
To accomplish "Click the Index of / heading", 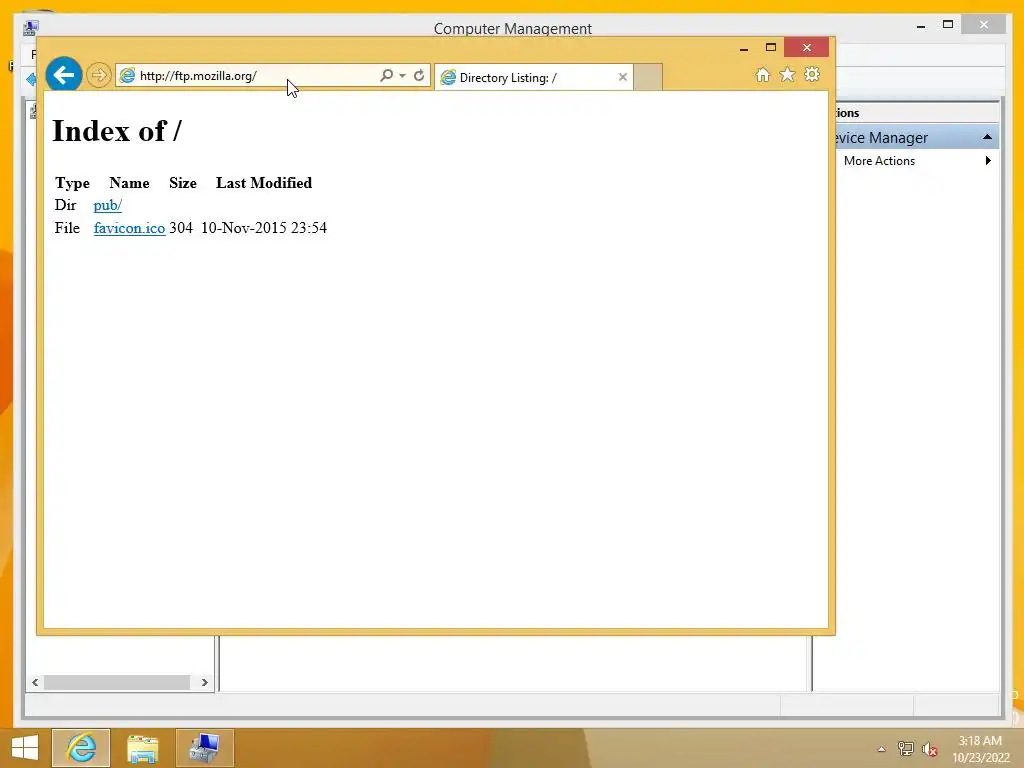I will click(117, 131).
